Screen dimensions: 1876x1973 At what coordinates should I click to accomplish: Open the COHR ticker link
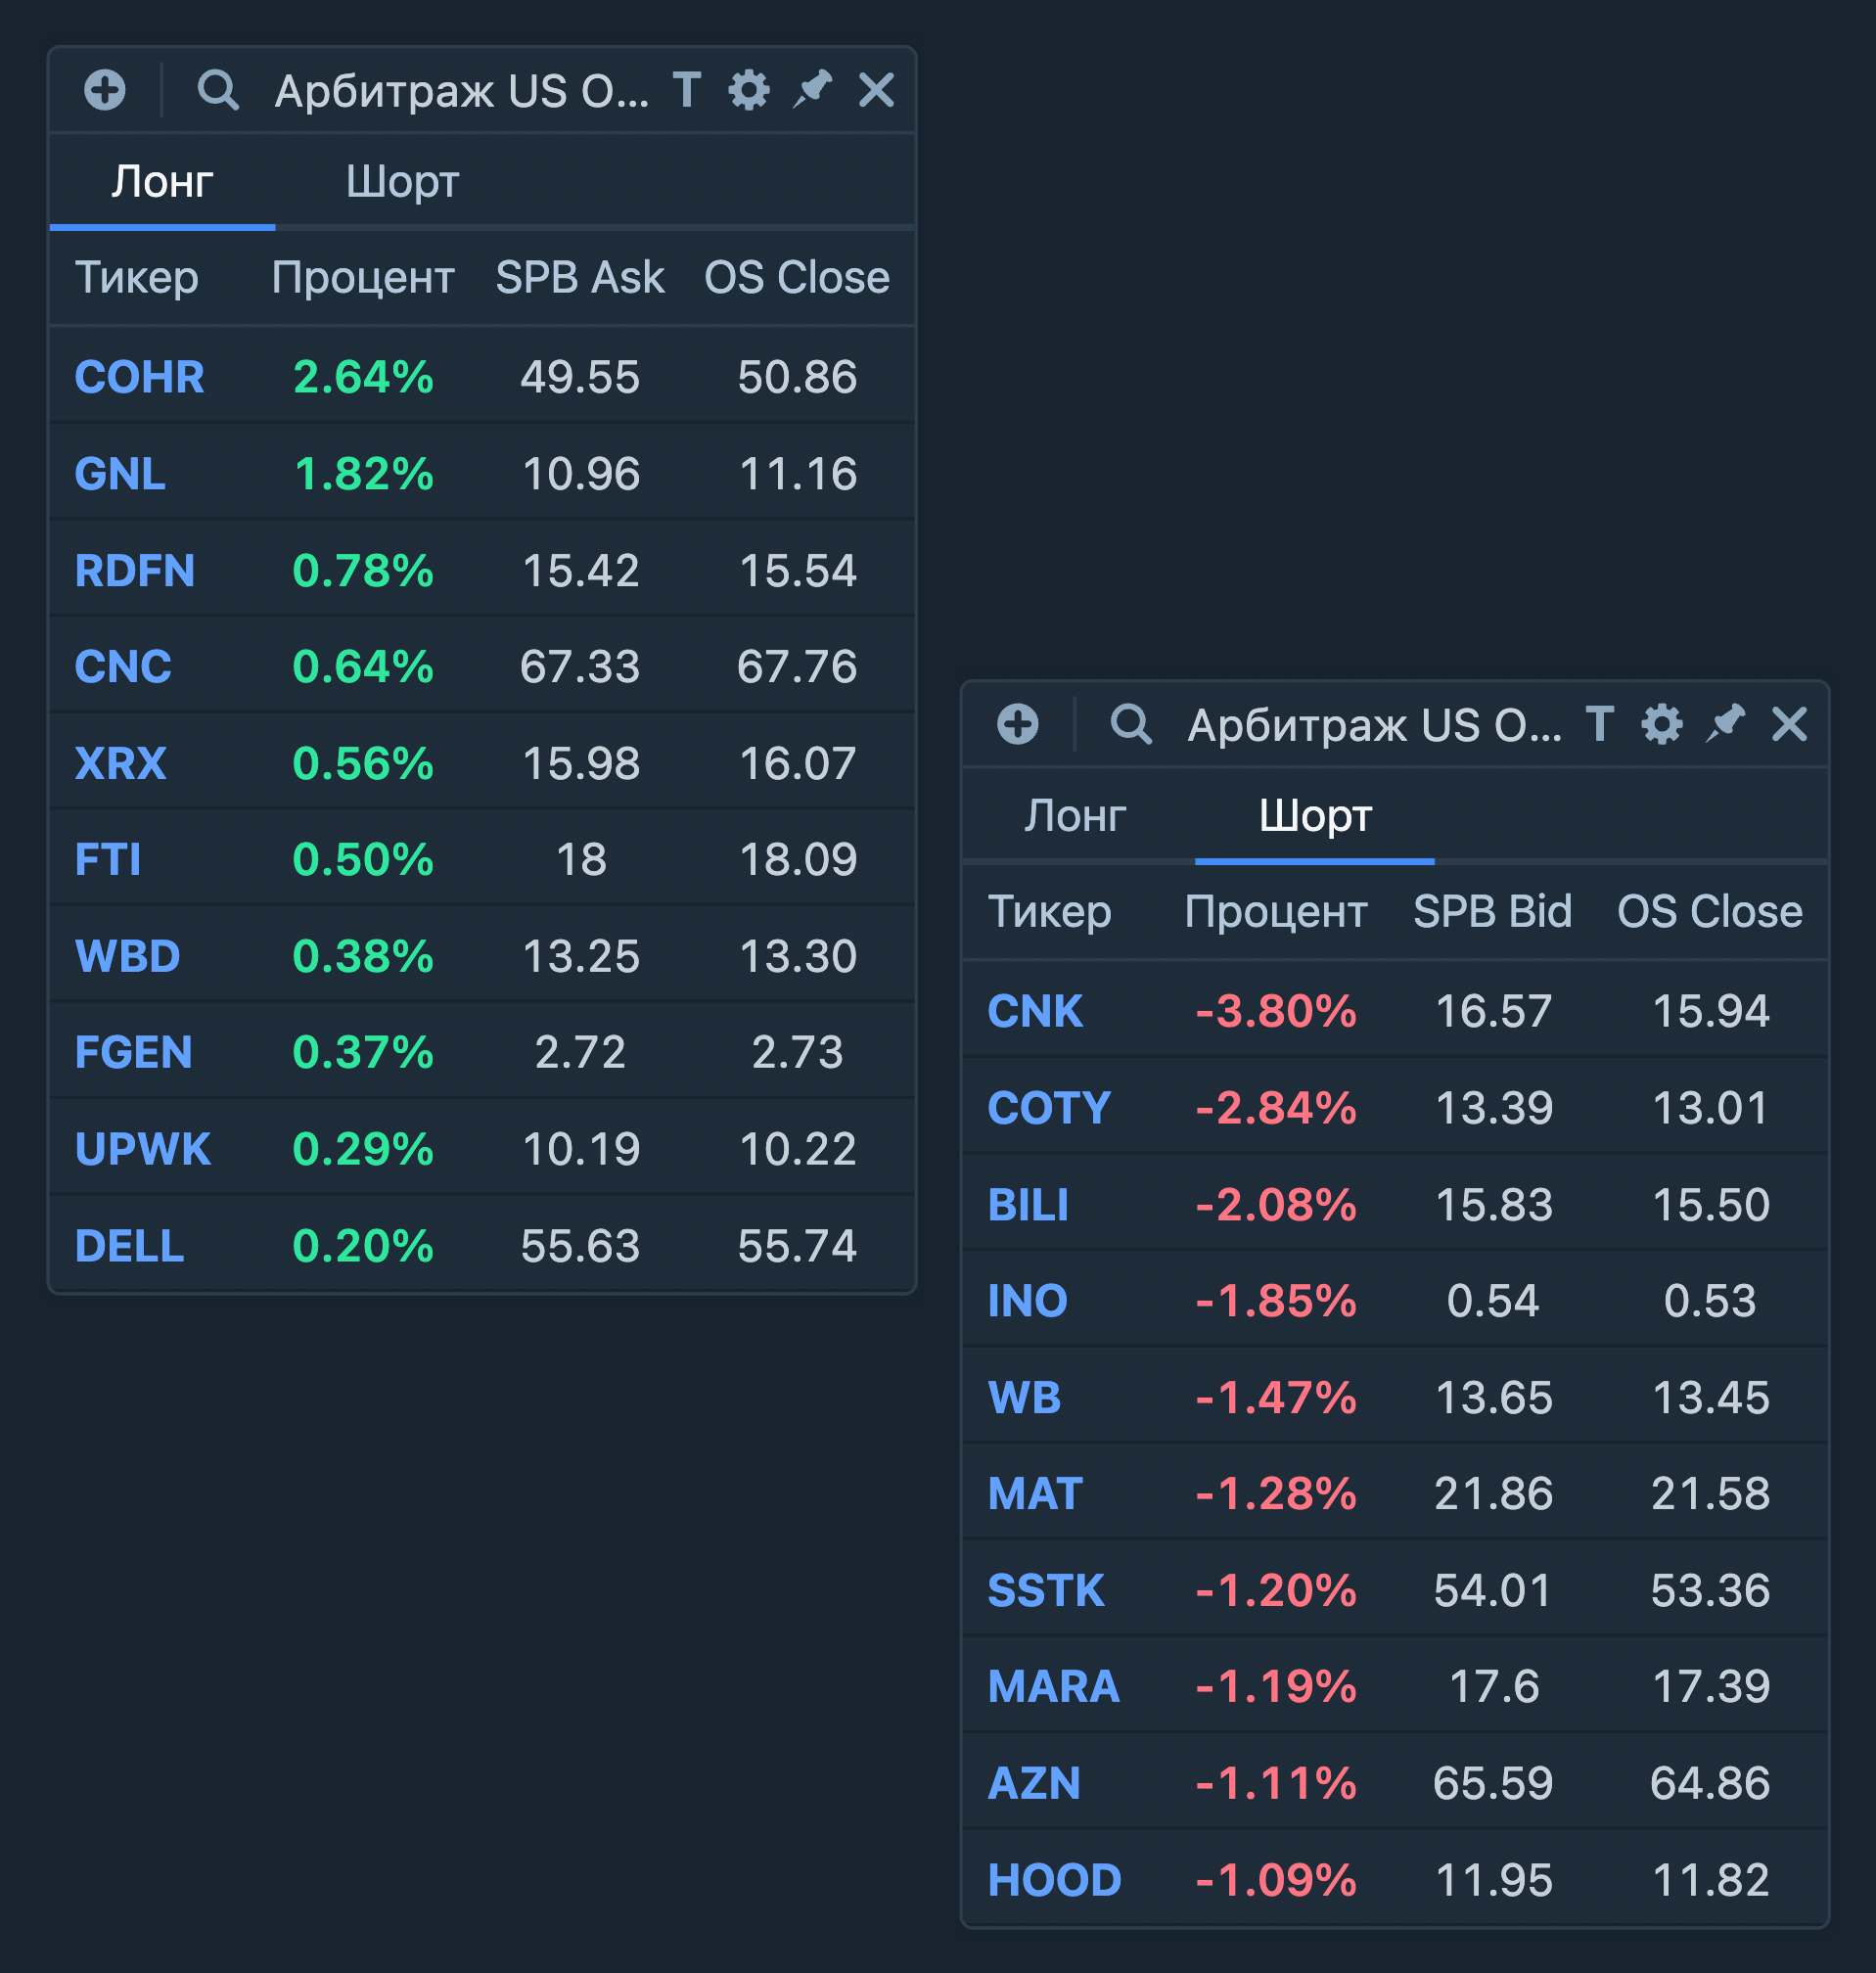pyautogui.click(x=139, y=377)
